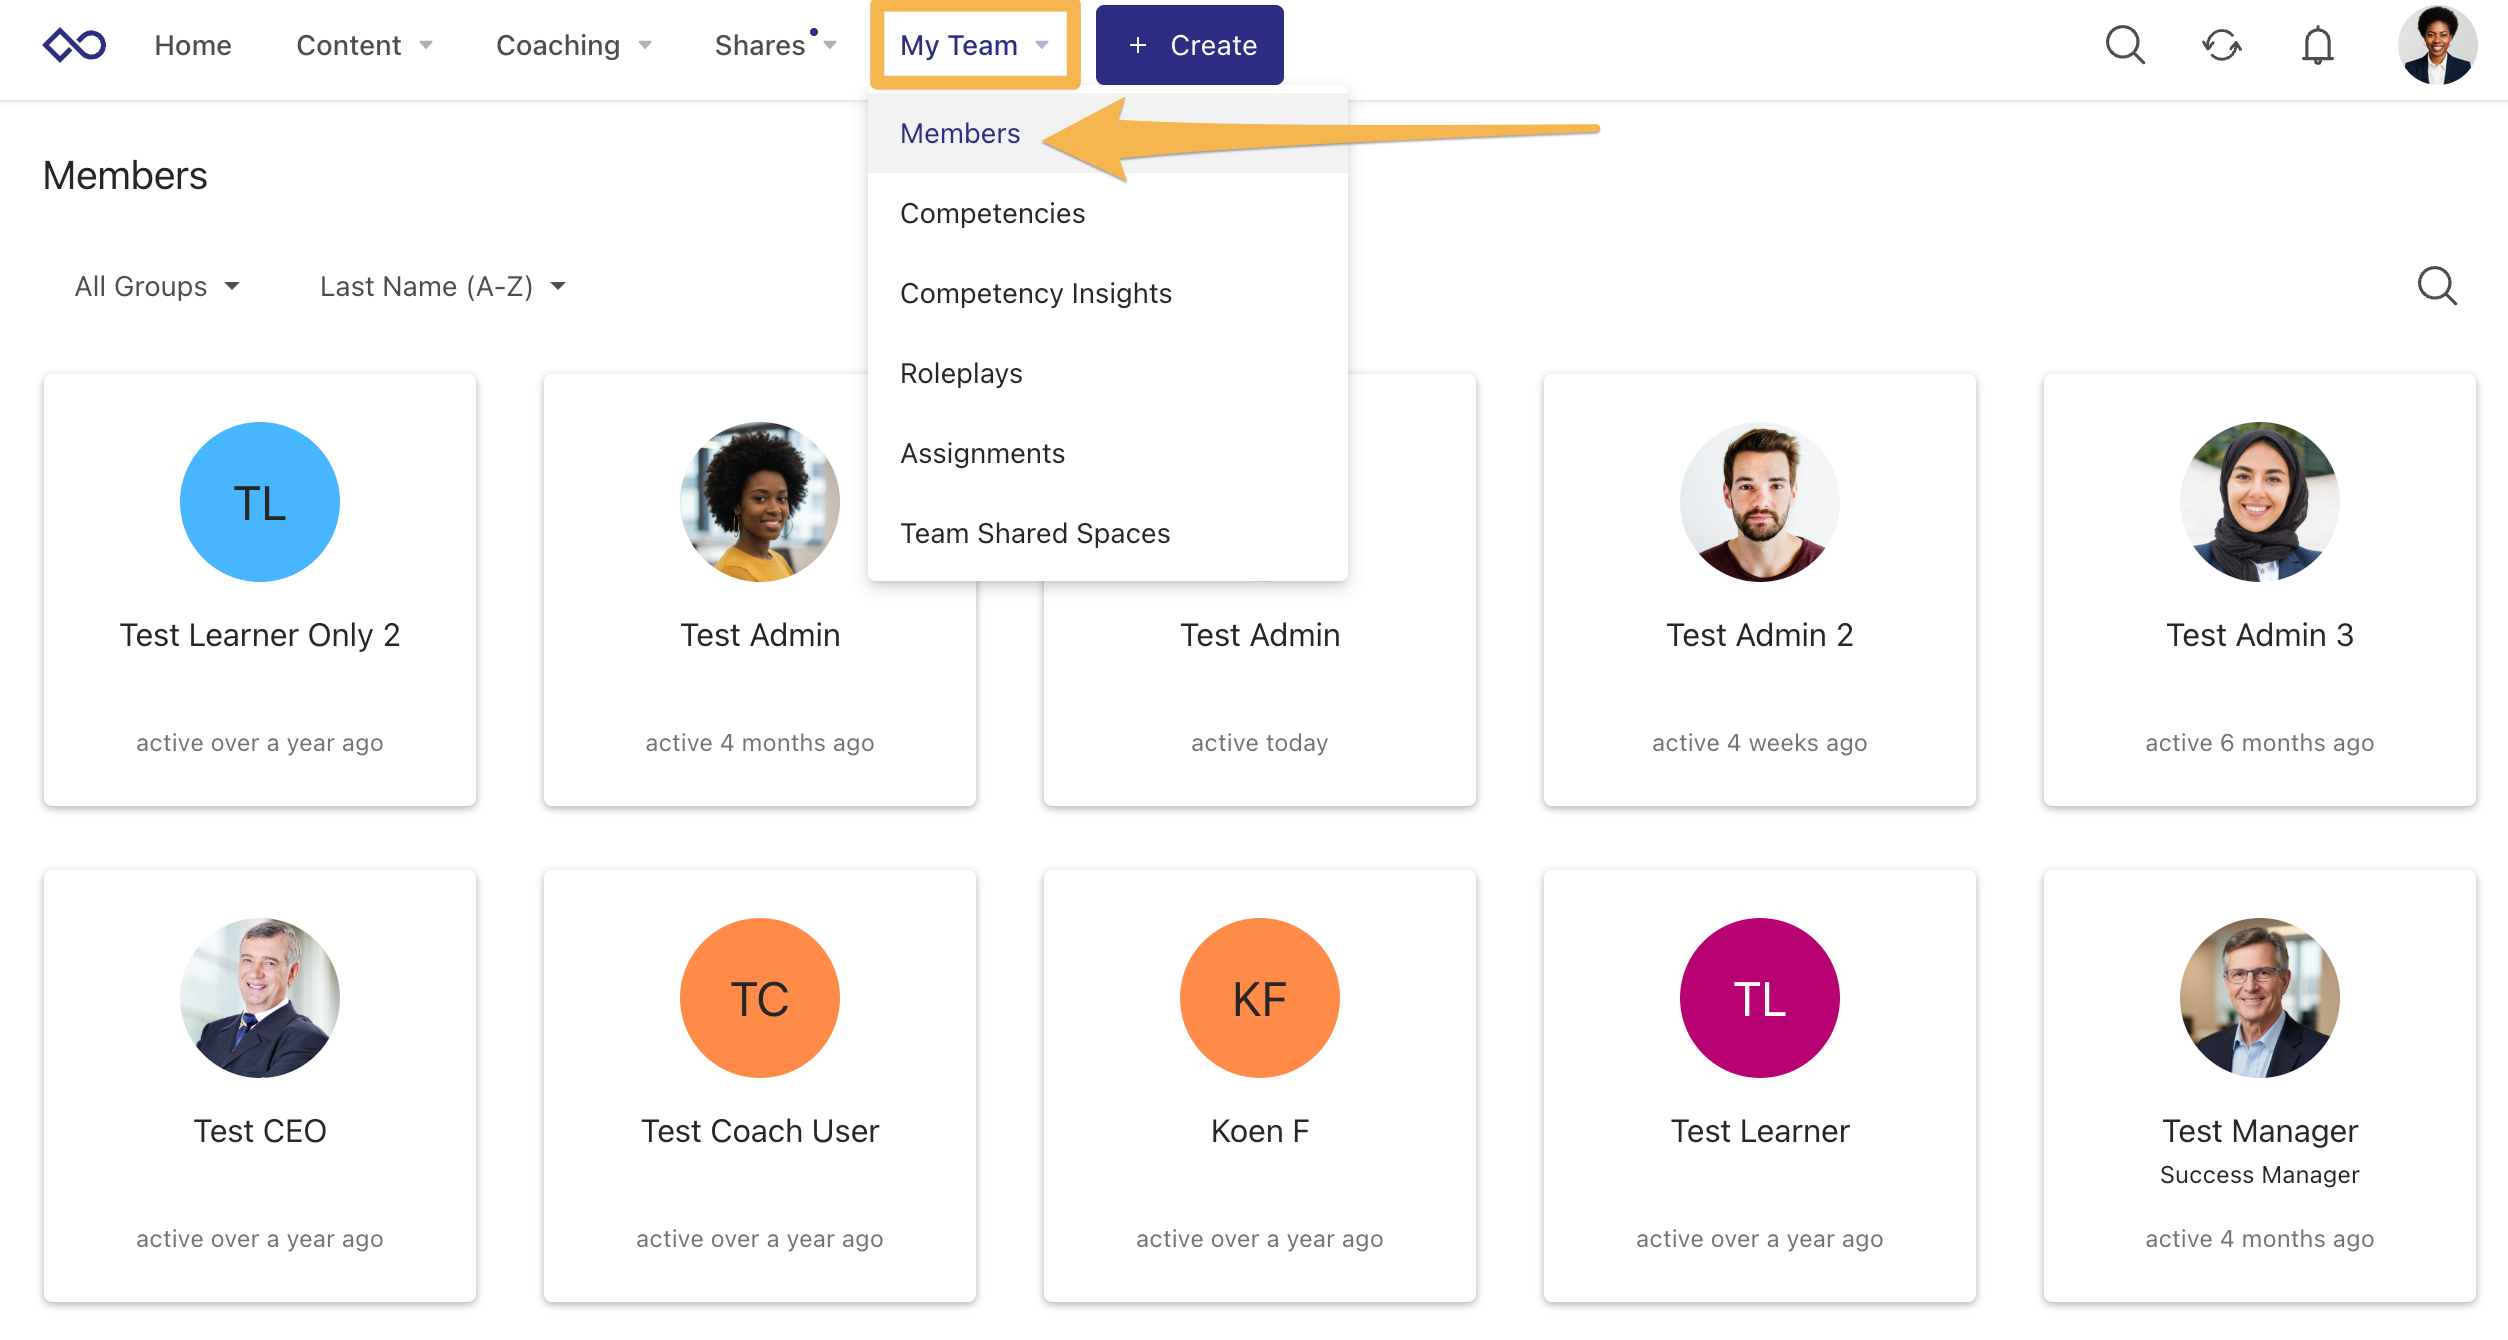Viewport: 2508px width, 1340px height.
Task: Open global search magnifier in top bar
Action: point(2124,45)
